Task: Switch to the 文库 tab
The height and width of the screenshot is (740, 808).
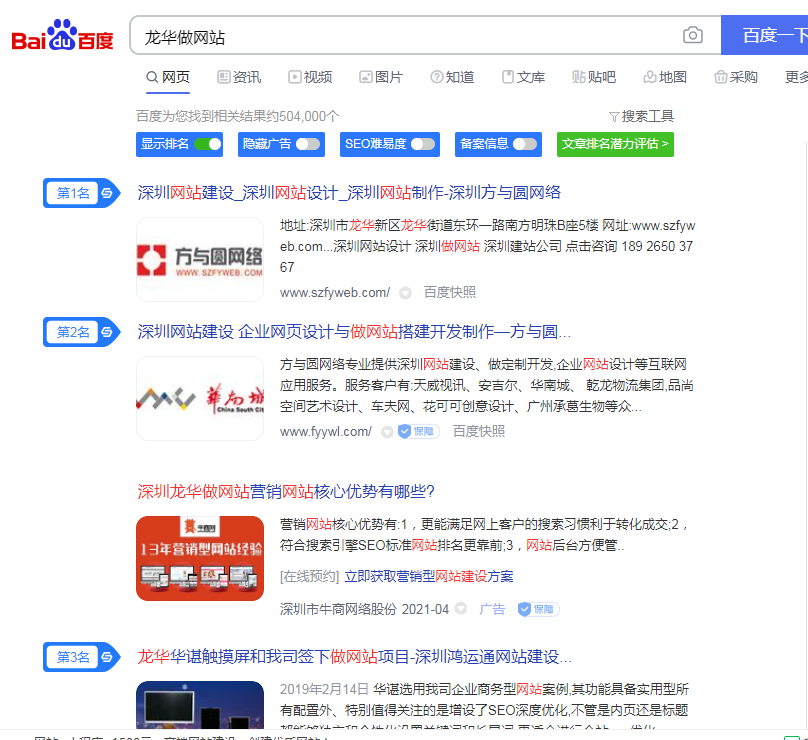Action: click(524, 77)
